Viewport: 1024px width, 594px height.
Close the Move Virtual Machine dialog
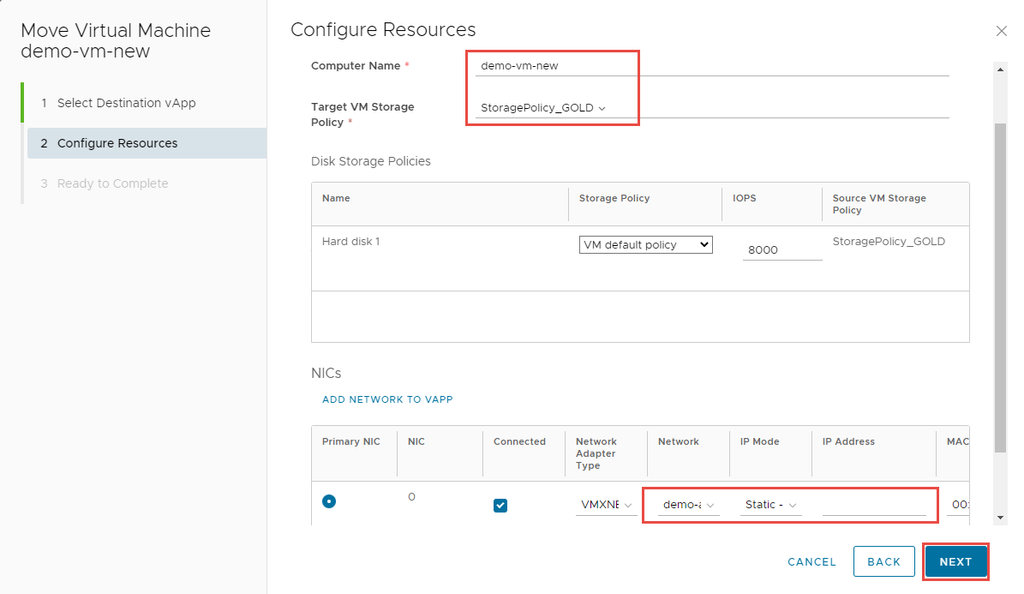(1001, 31)
